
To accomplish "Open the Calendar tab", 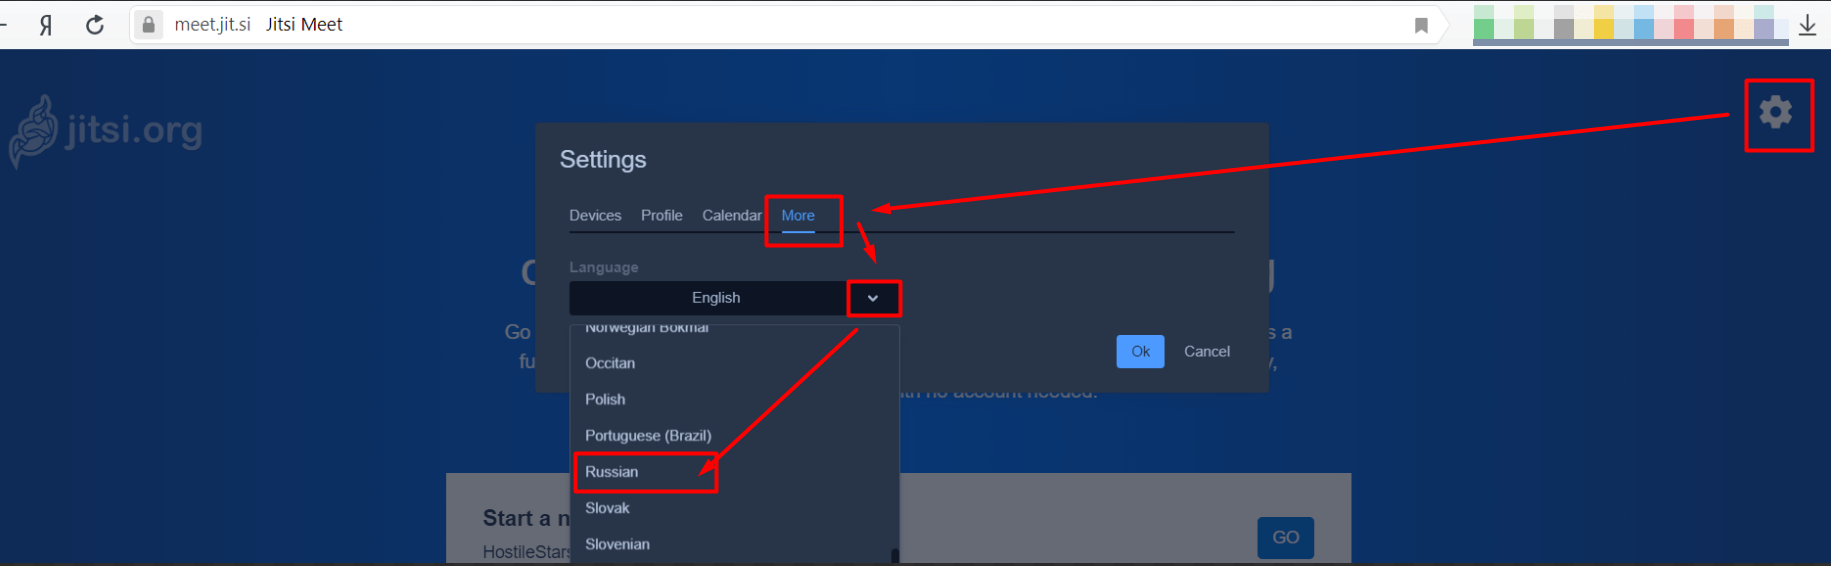I will (x=731, y=216).
